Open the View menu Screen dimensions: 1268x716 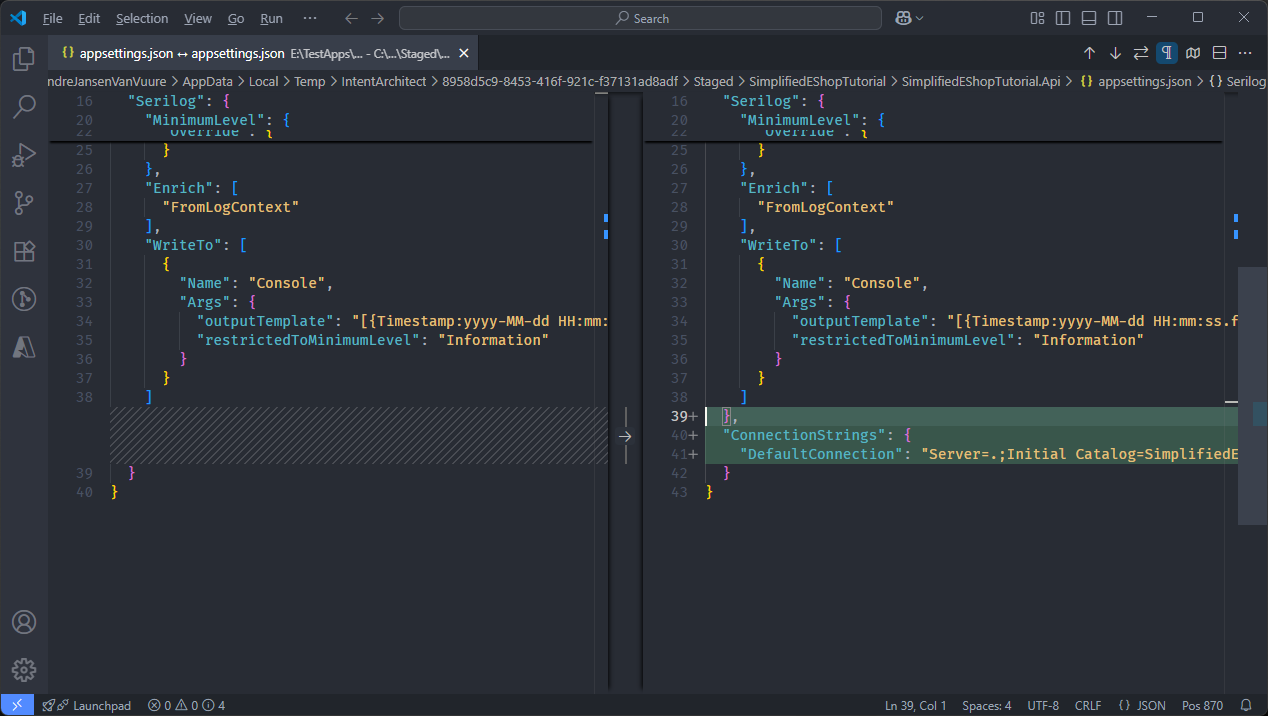pos(198,18)
